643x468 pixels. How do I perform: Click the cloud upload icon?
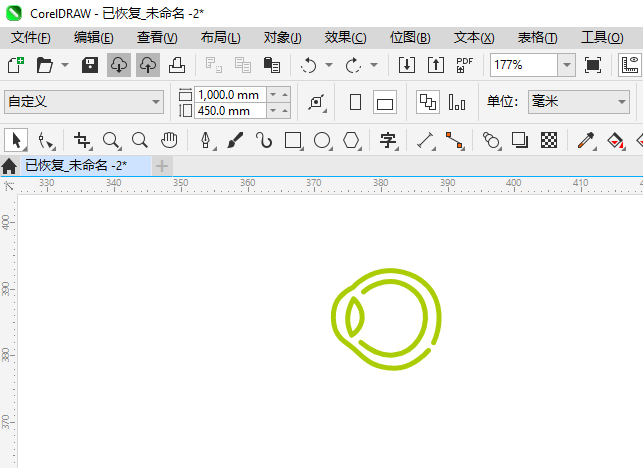(148, 65)
